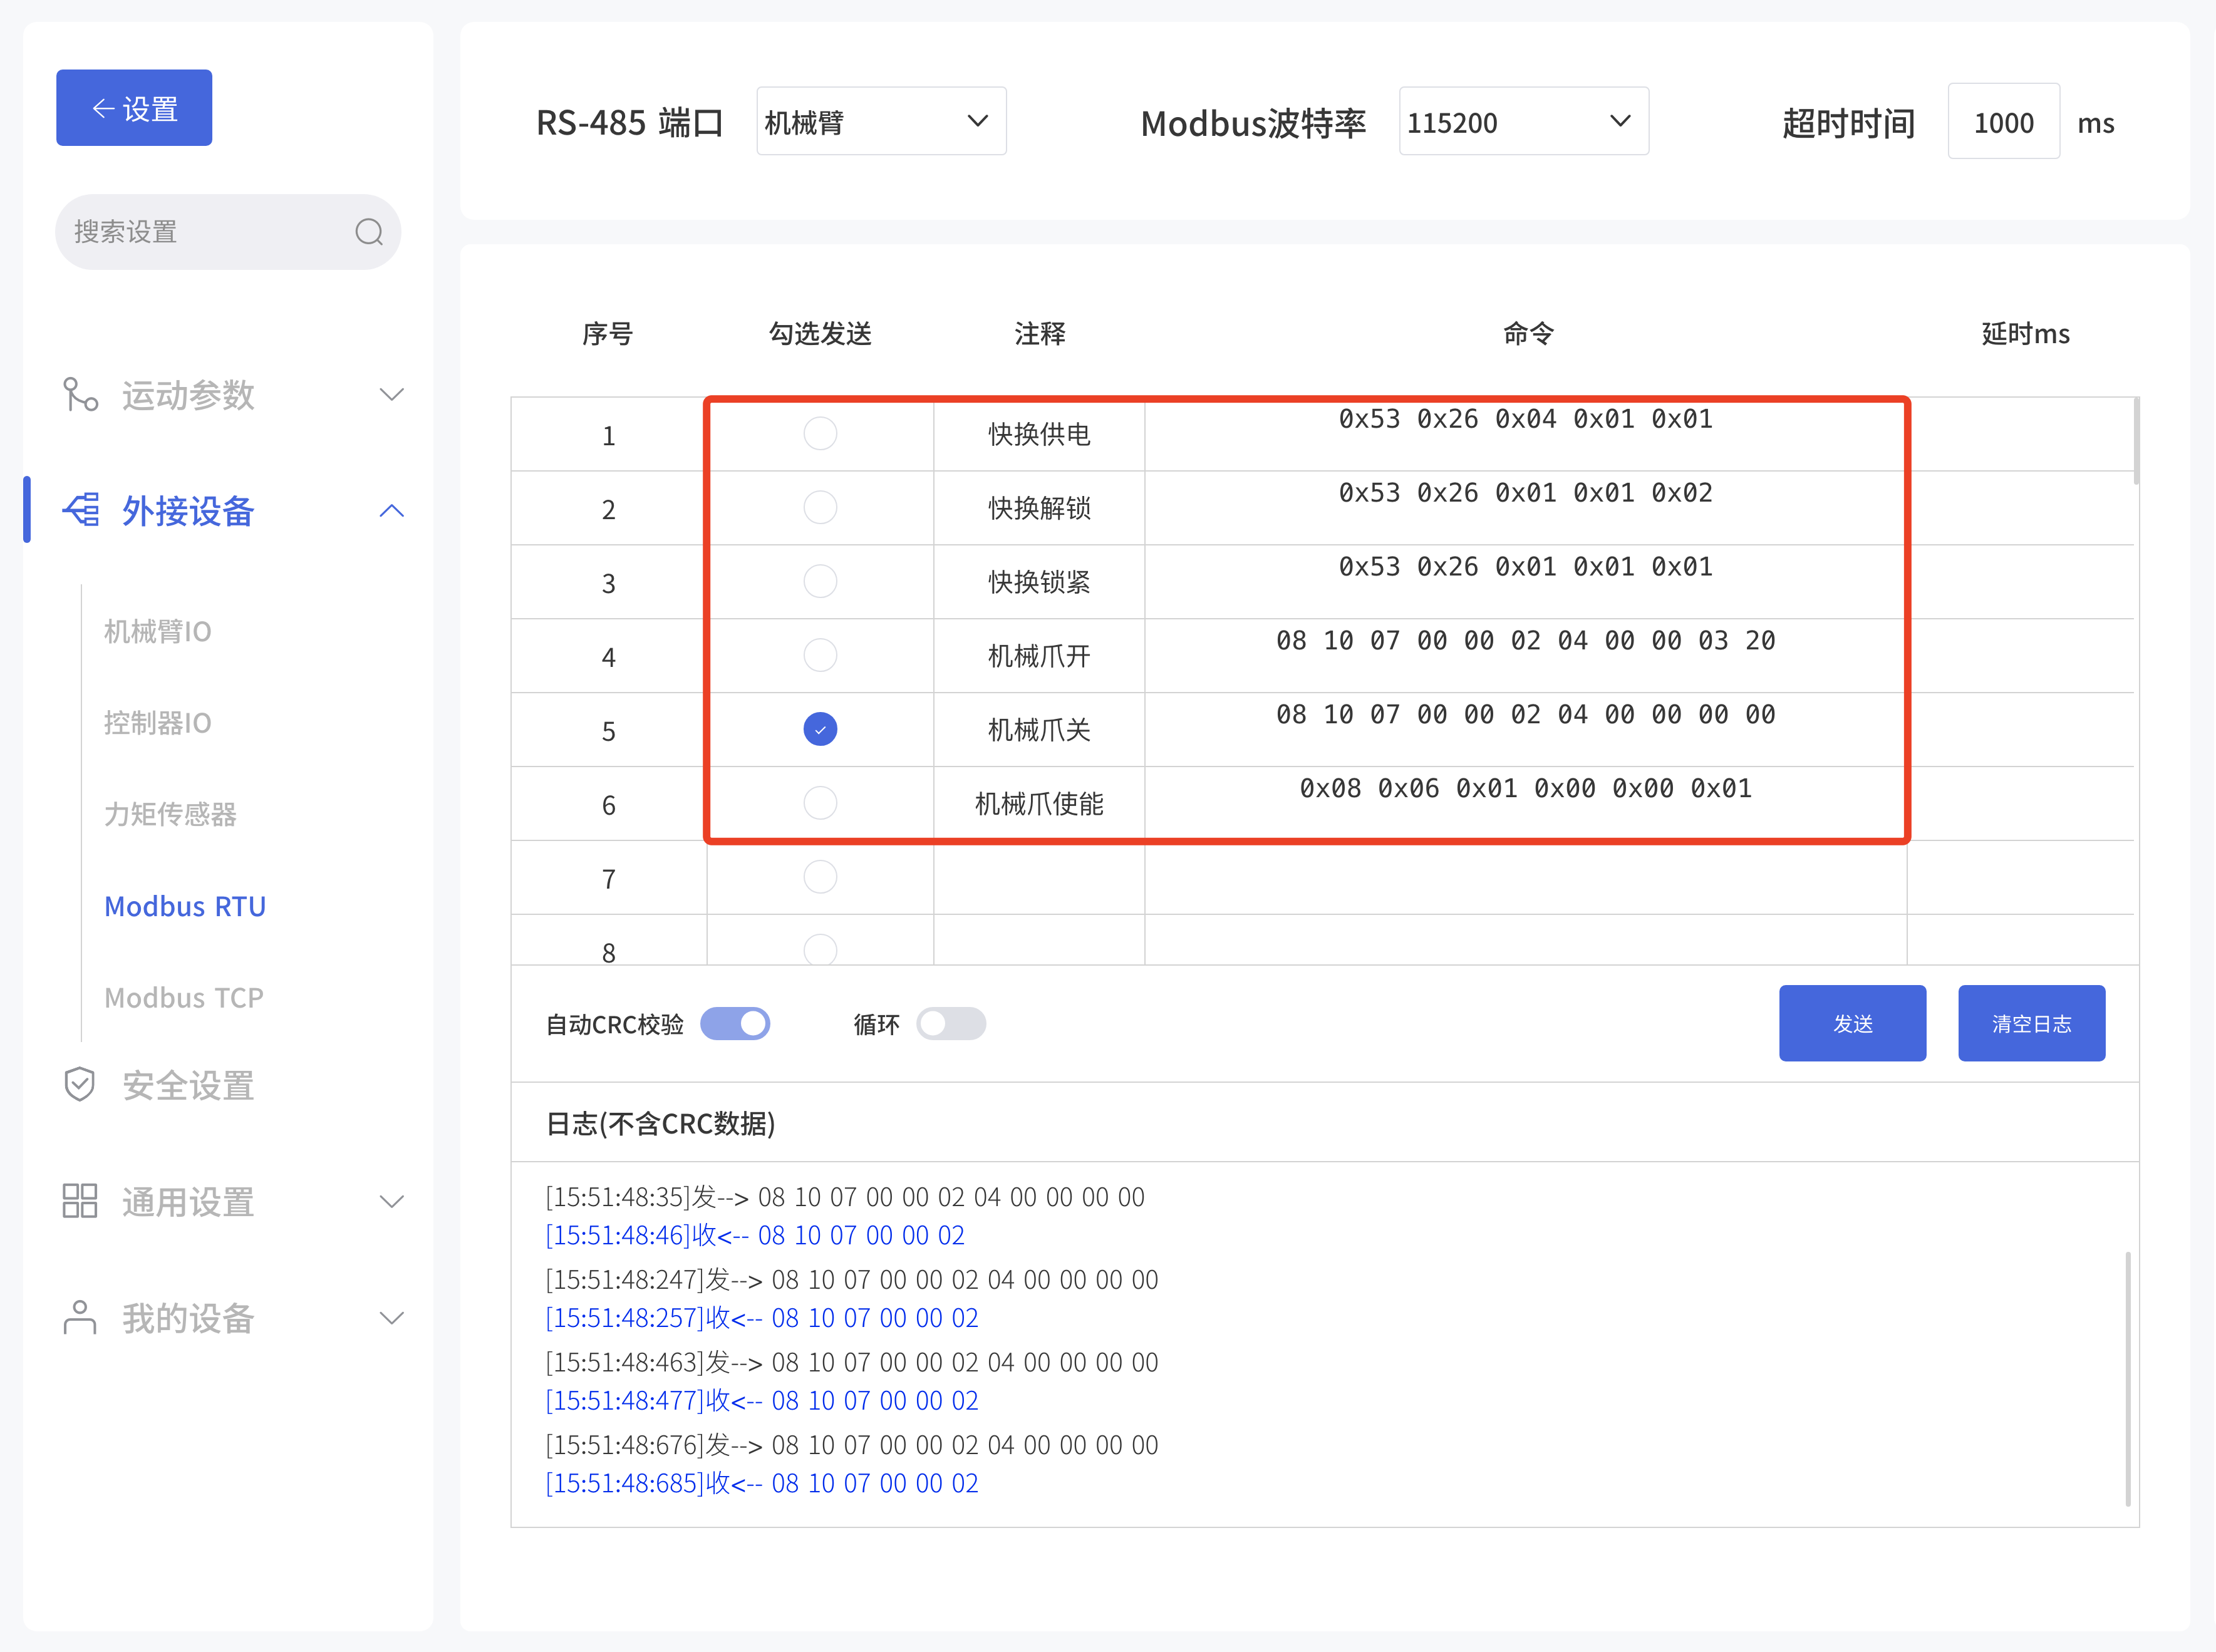
Task: Select row 4 机械爪开 send radio
Action: click(x=820, y=656)
